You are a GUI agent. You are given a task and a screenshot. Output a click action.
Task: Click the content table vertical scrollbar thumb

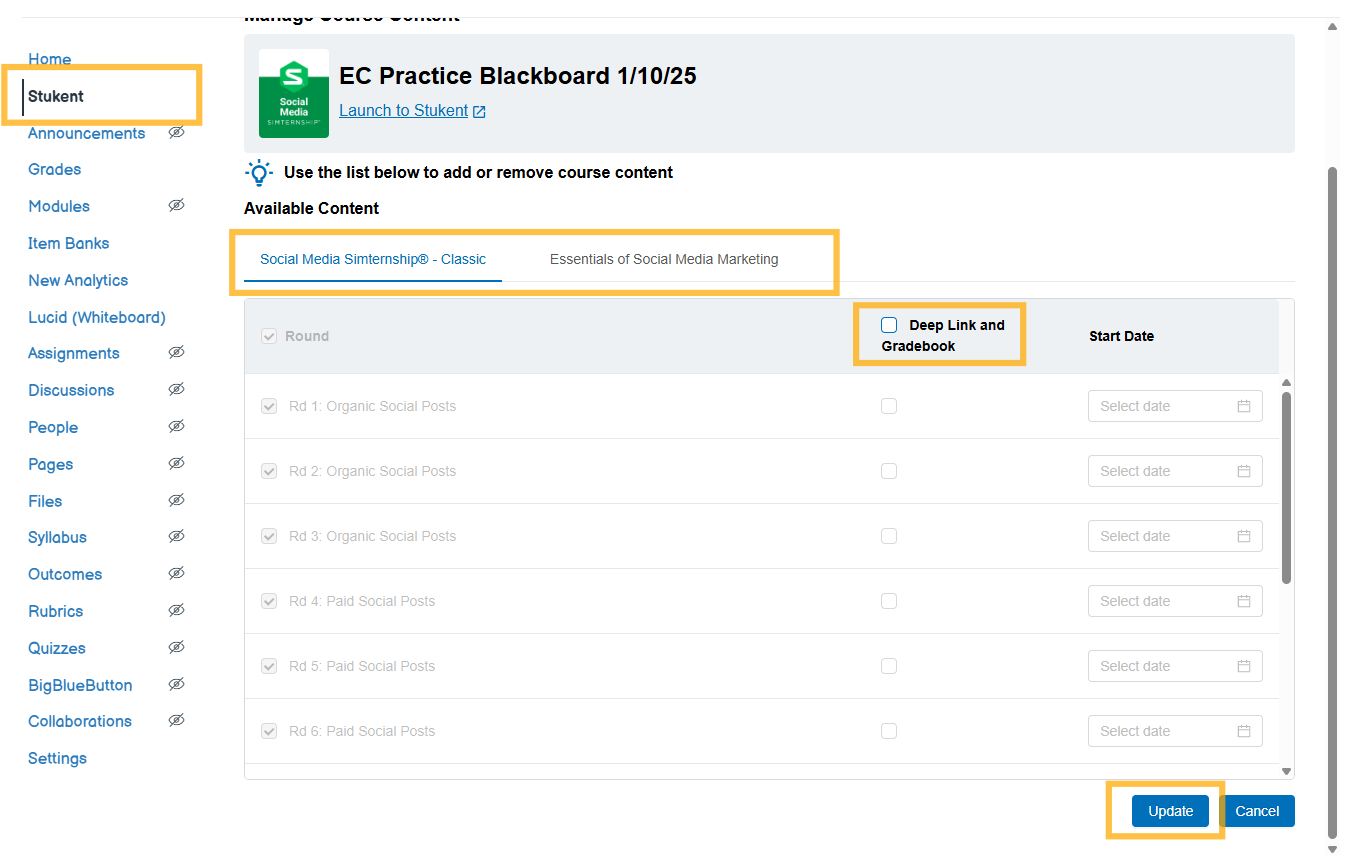pos(1287,487)
